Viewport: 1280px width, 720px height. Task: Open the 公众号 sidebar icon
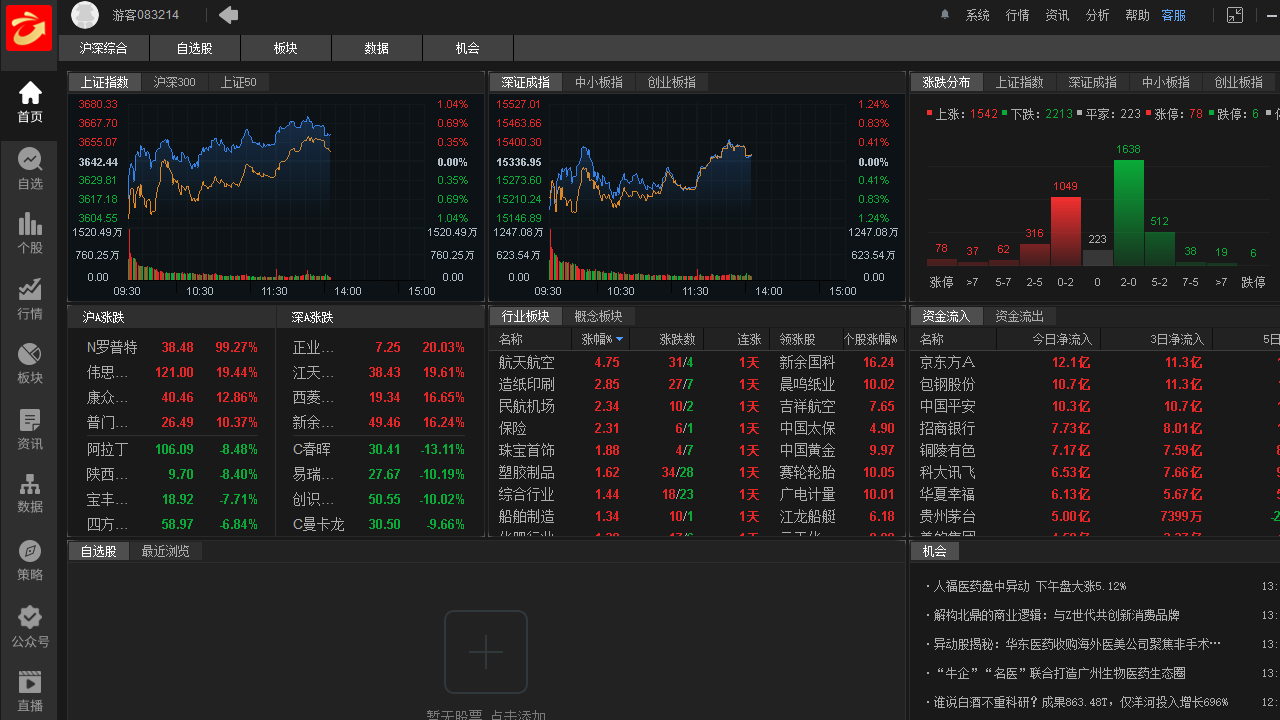[x=30, y=626]
